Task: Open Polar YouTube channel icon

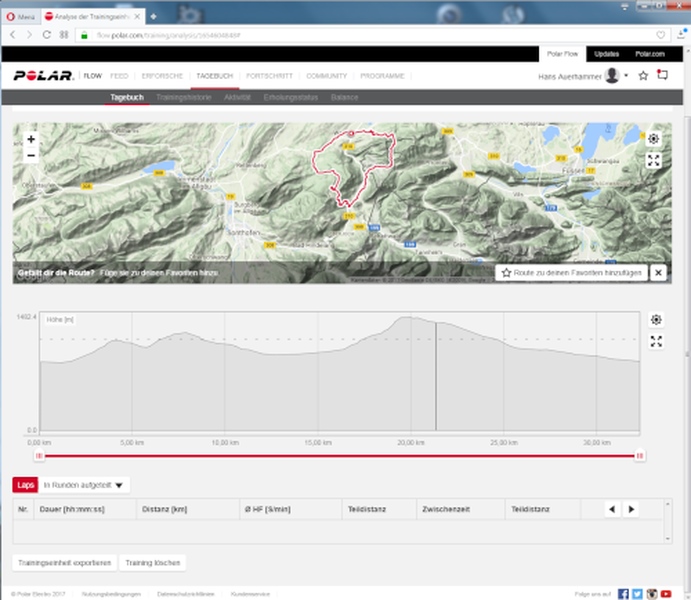Action: click(668, 593)
